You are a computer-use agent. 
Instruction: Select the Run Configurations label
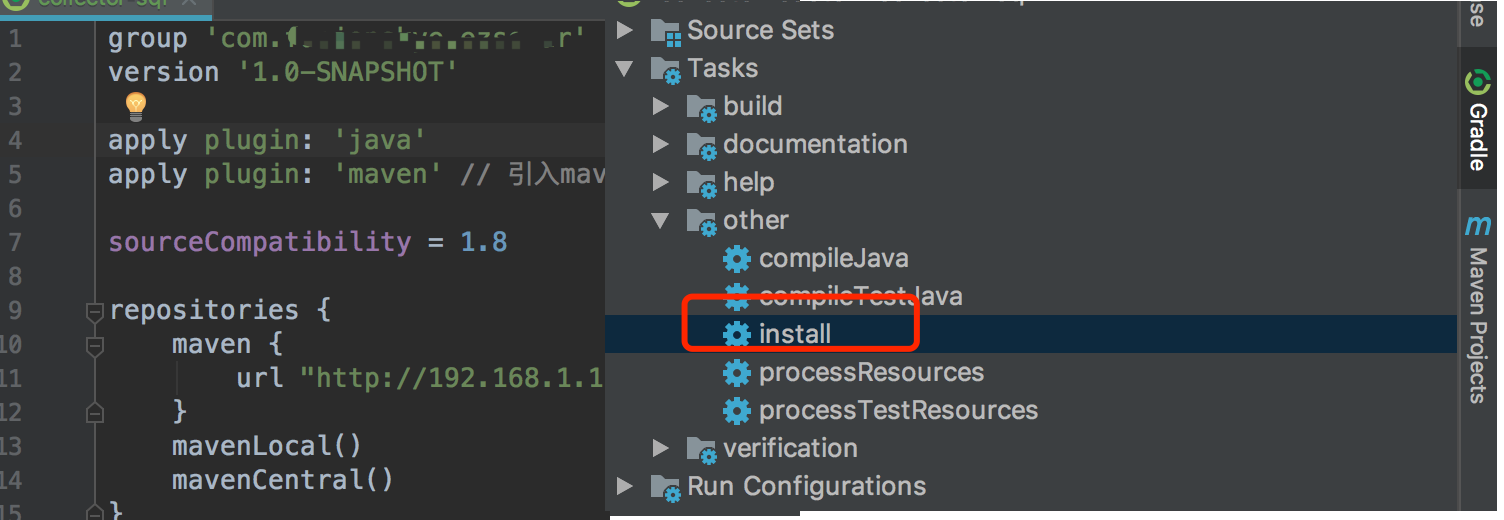tap(807, 486)
